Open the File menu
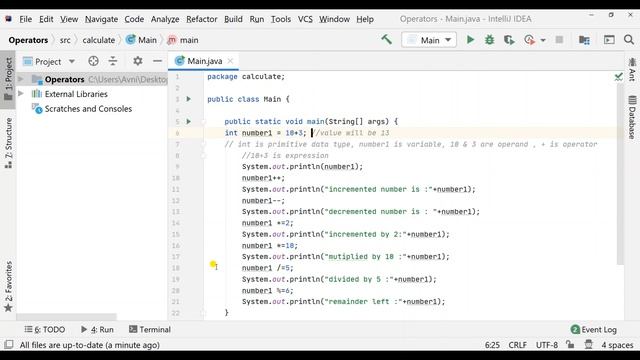 coord(25,19)
